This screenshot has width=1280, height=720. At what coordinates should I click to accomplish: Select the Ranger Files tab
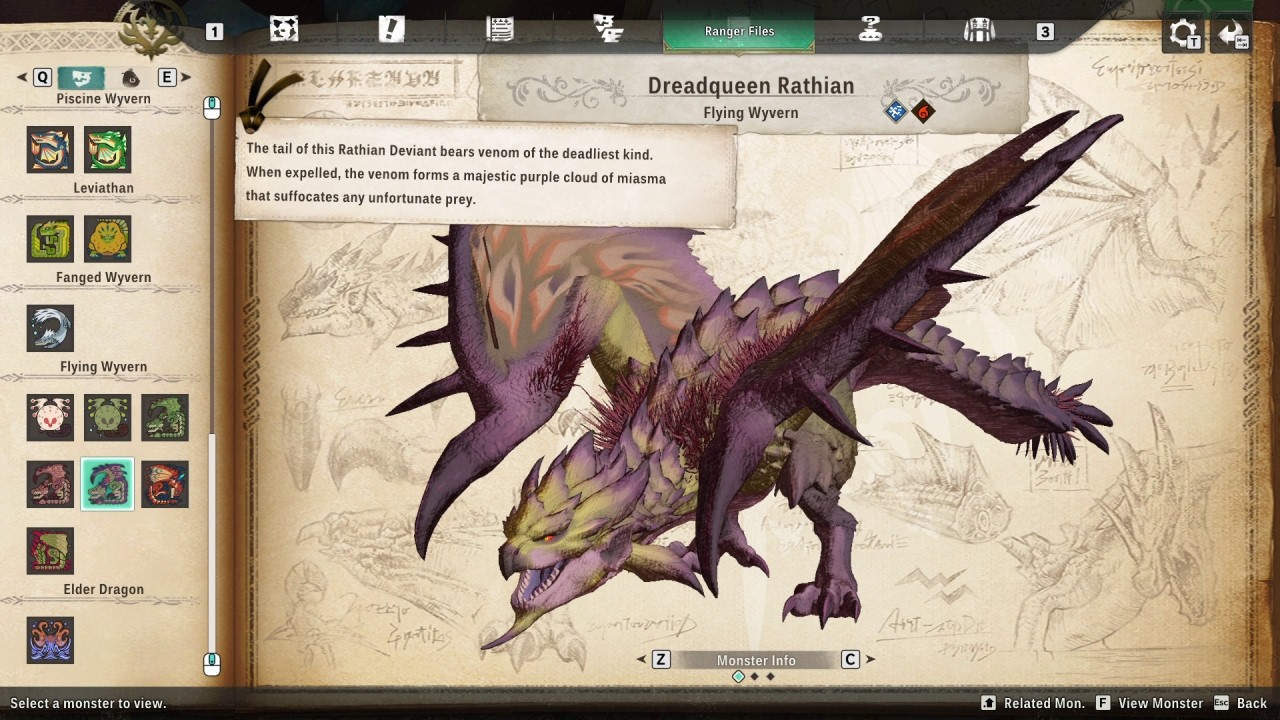pyautogui.click(x=739, y=31)
